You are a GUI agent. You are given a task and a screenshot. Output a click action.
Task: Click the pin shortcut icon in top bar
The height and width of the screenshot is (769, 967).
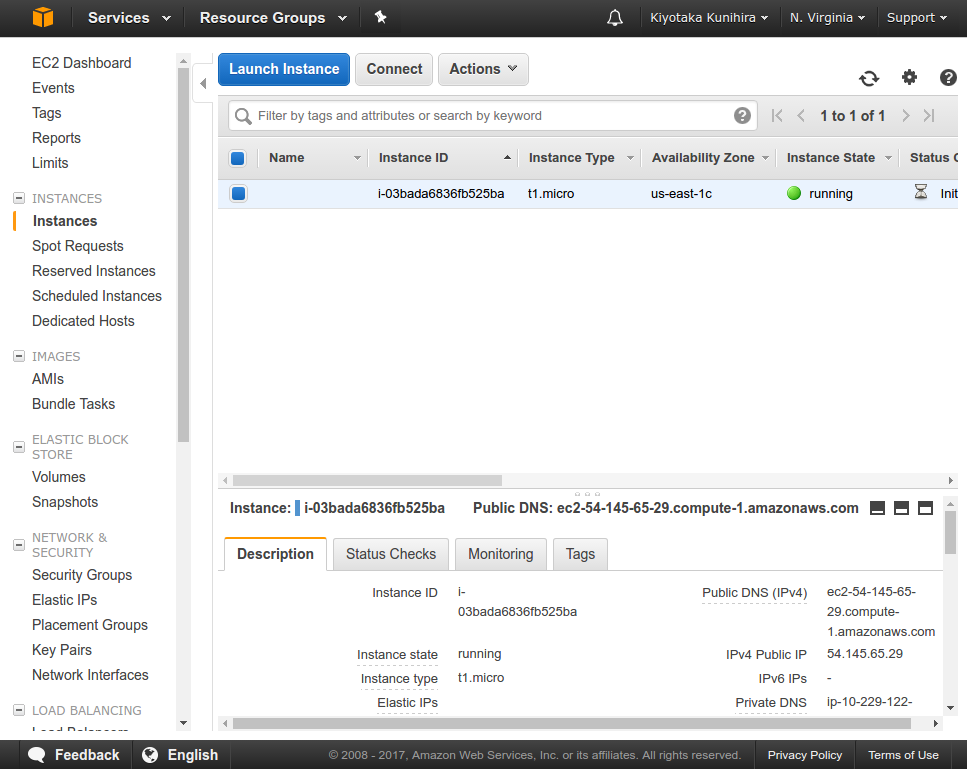pos(381,17)
